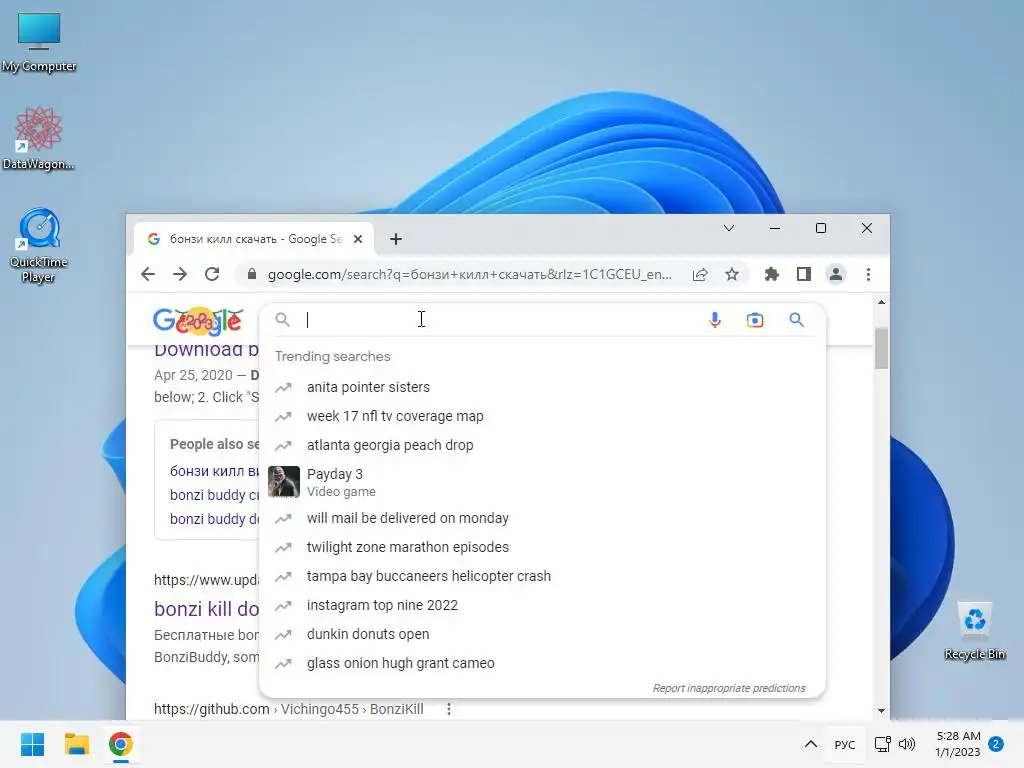Switch the РУС input language indicator
Screen dimensions: 1024x768
click(x=844, y=744)
